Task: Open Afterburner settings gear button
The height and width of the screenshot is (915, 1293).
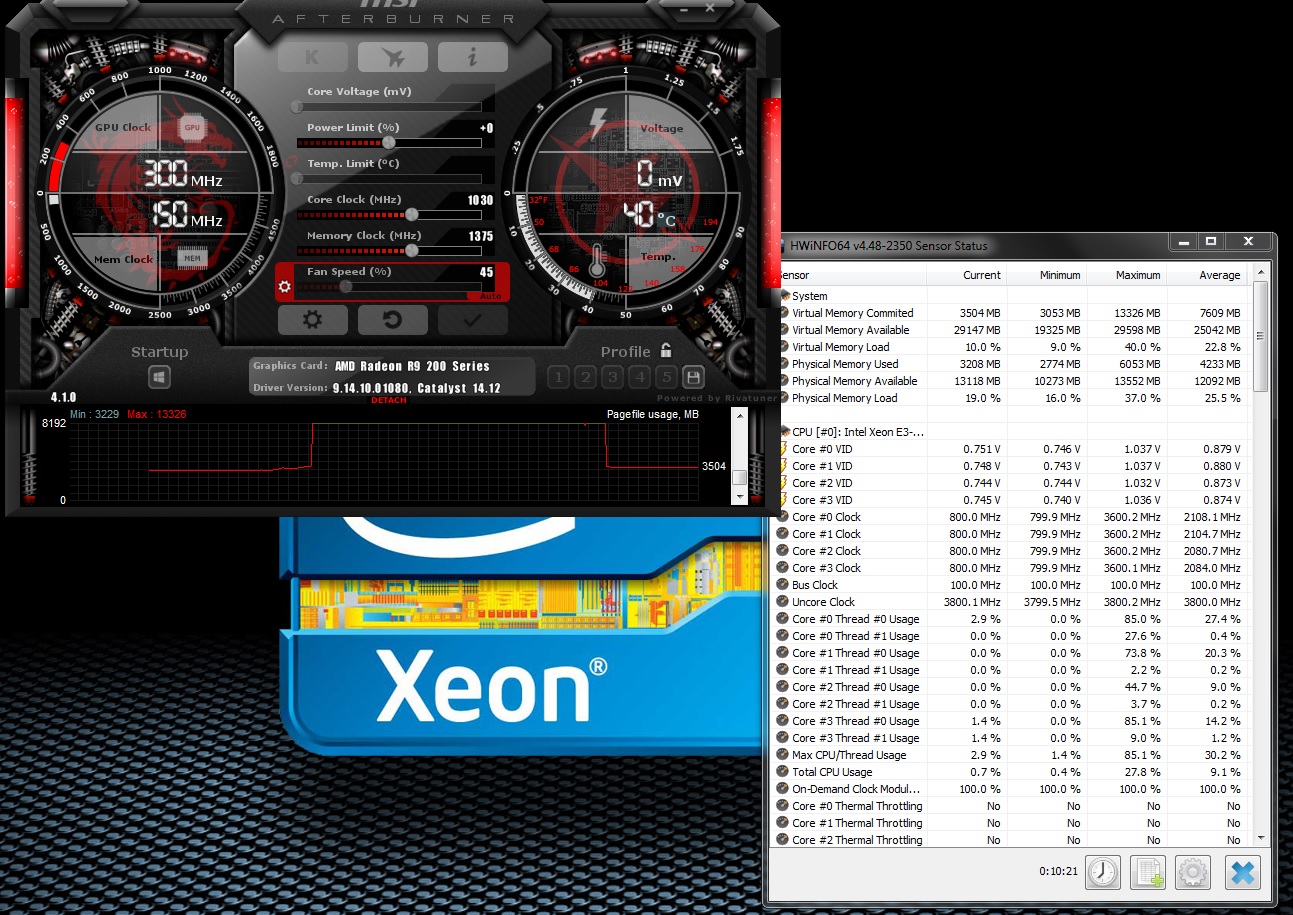Action: 312,320
